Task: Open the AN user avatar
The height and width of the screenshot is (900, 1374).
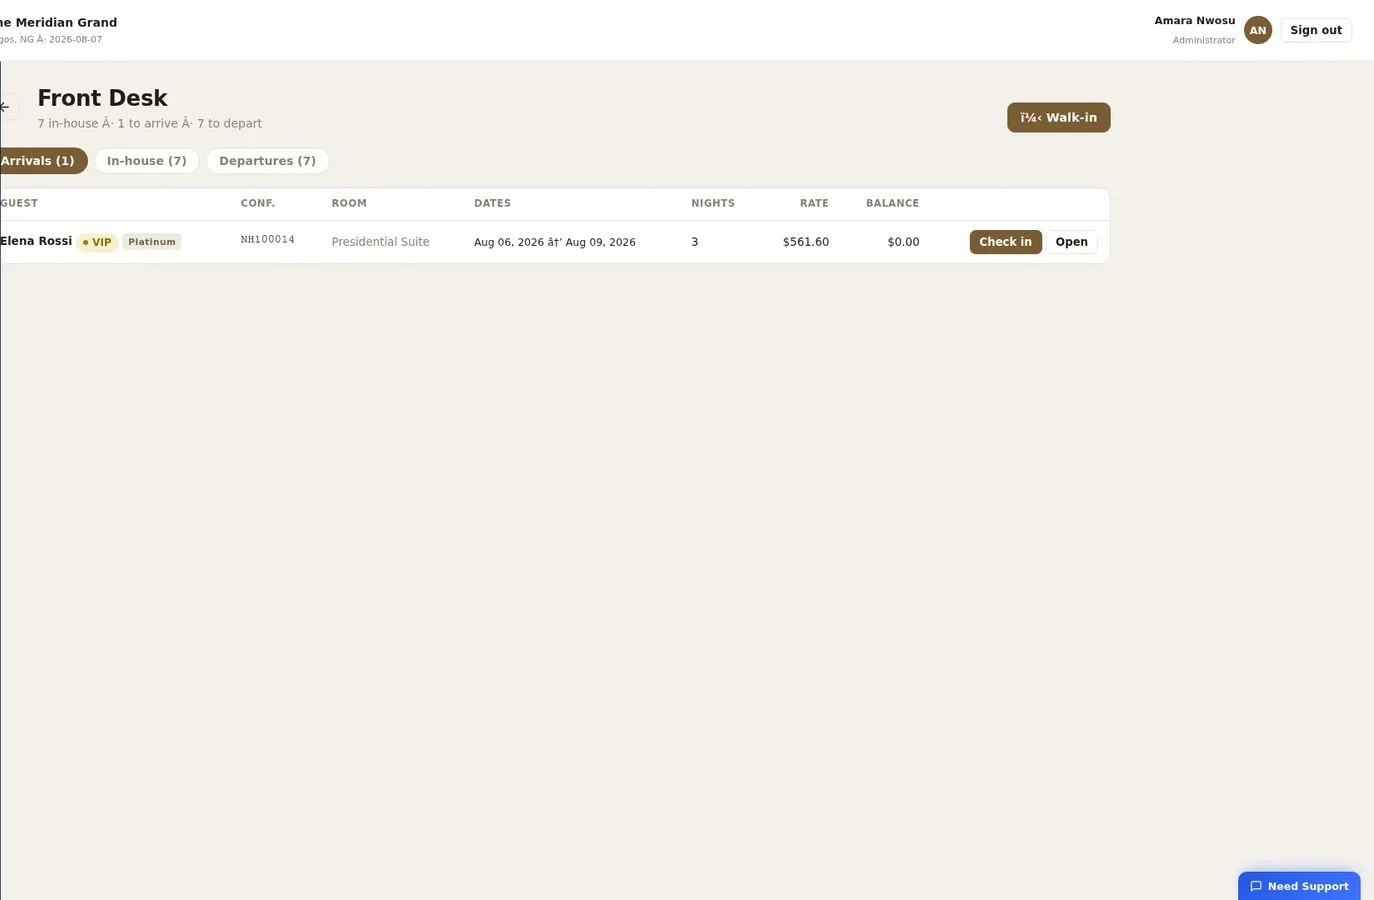Action: point(1258,30)
